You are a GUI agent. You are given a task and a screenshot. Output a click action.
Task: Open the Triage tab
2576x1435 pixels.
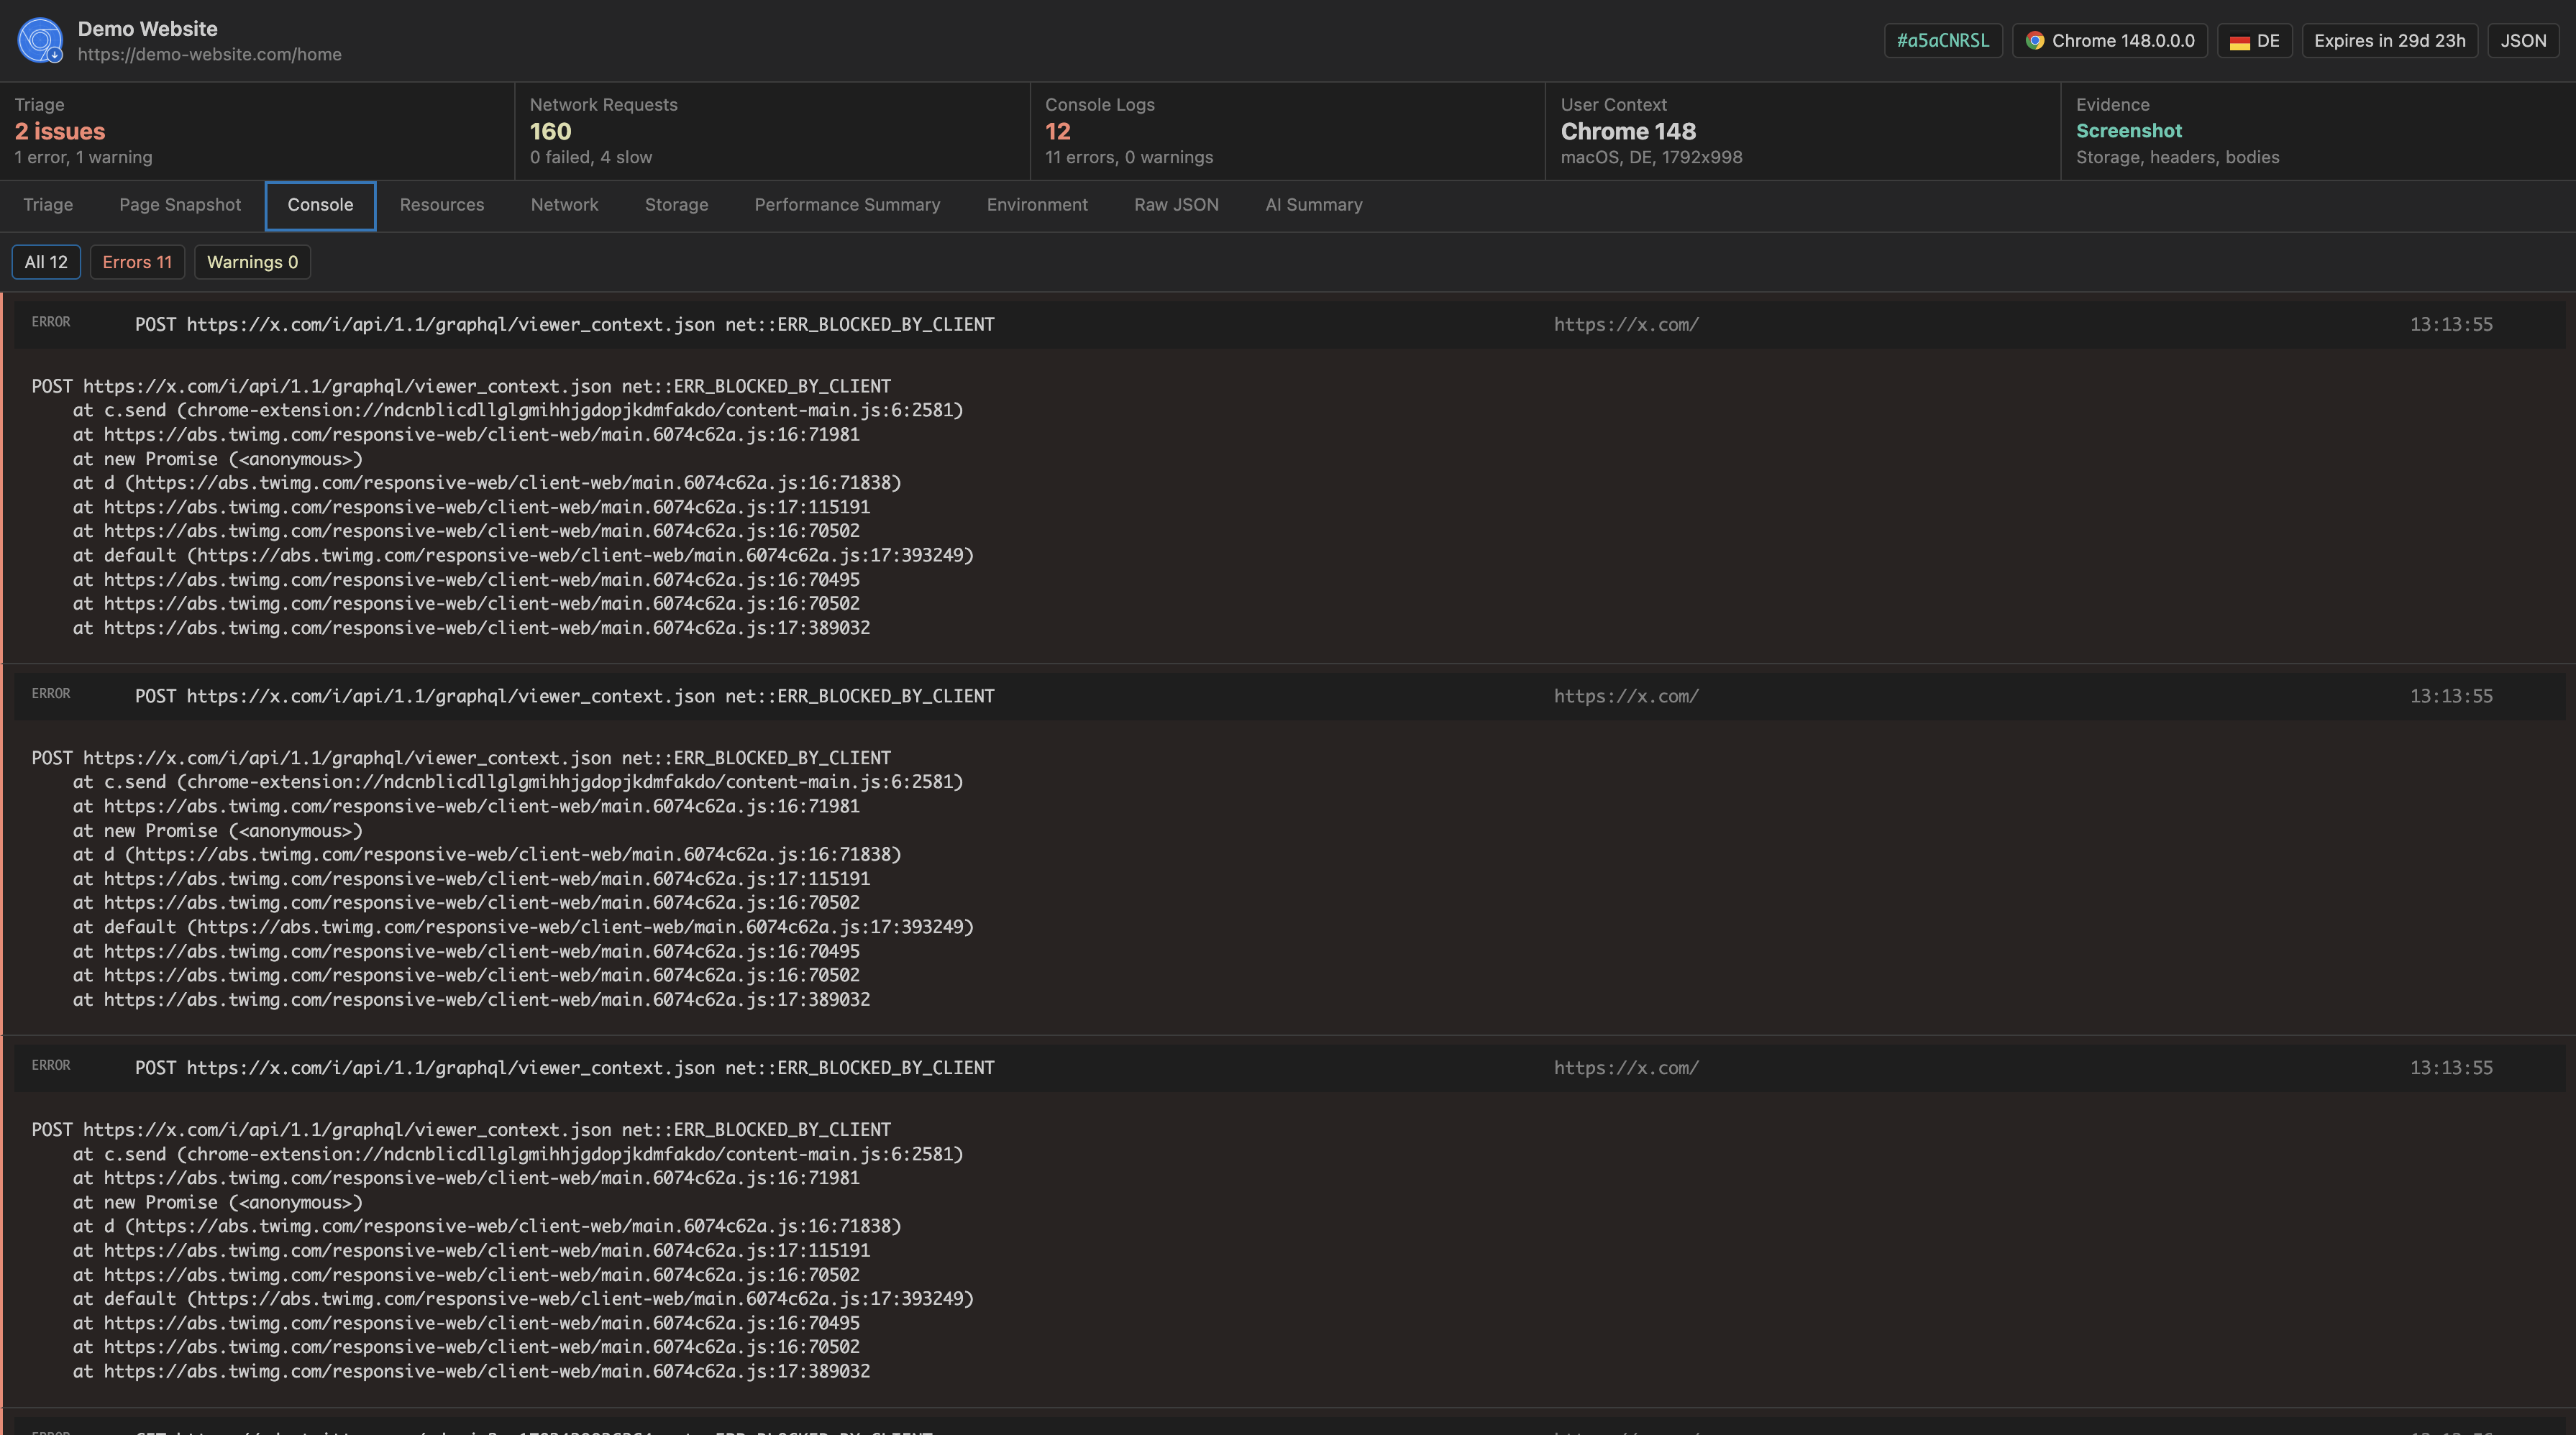click(48, 205)
